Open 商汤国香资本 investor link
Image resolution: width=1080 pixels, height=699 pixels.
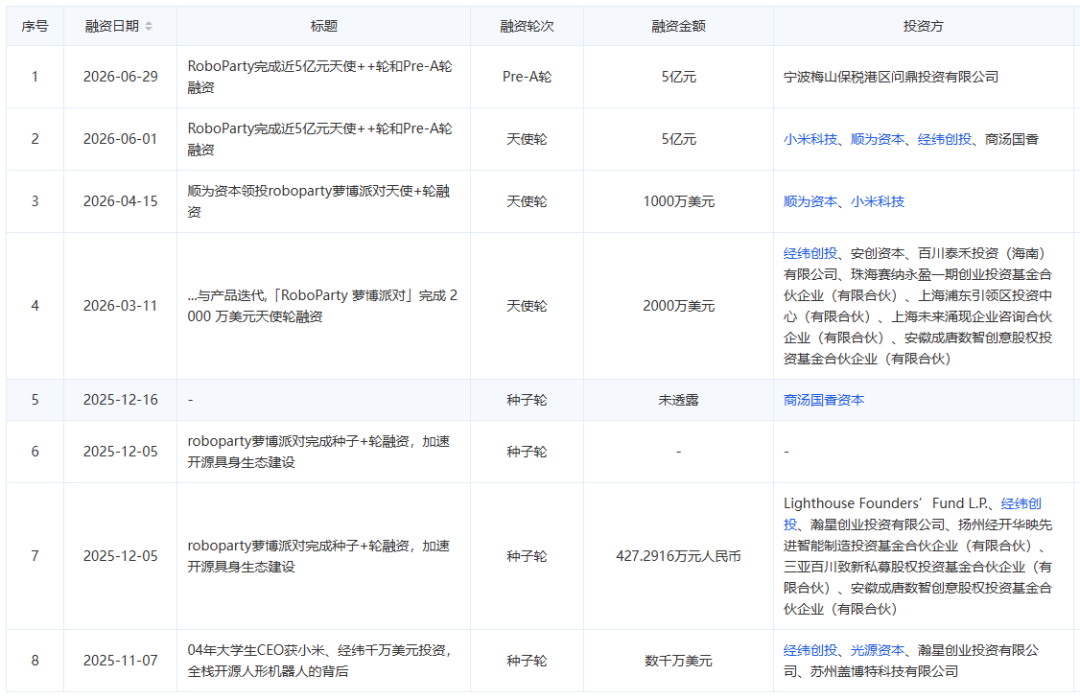coord(824,400)
